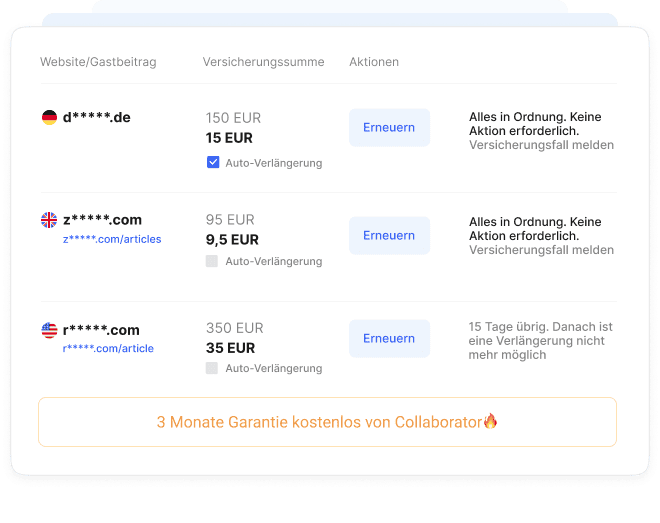Click the 15 EUR price

pyautogui.click(x=229, y=138)
